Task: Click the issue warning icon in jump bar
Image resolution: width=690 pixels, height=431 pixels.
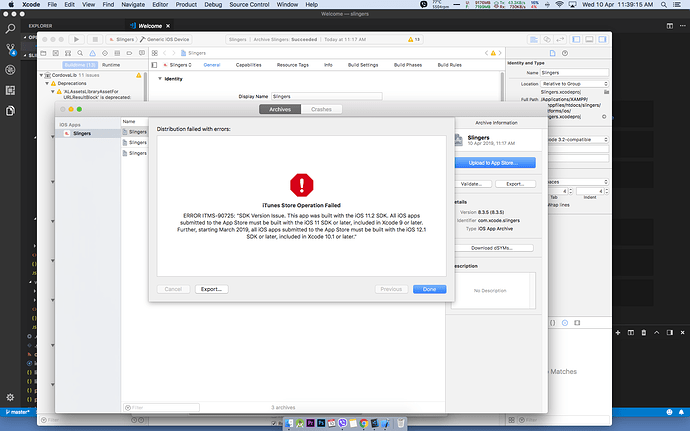Action: (493, 53)
